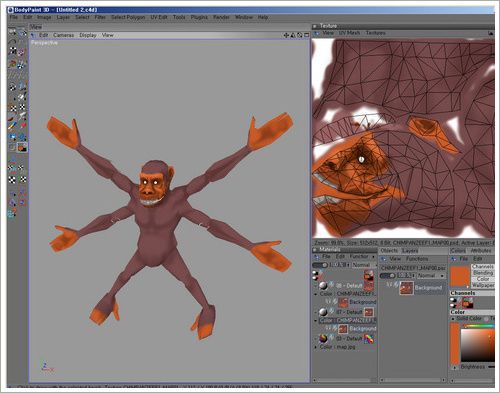
Task: Click the blue gear icon in left toolbar
Action: coord(22,136)
